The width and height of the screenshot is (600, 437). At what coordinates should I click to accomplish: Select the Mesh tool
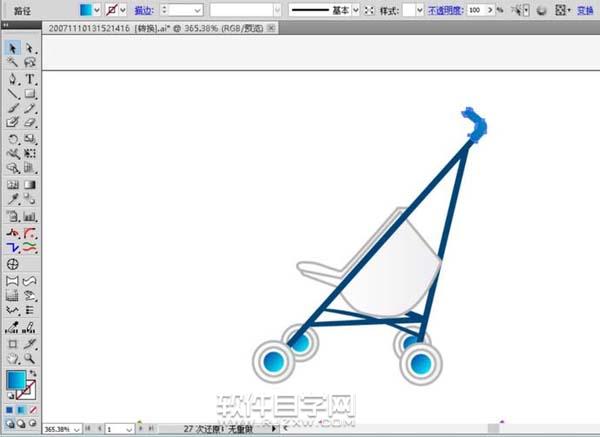tap(13, 185)
